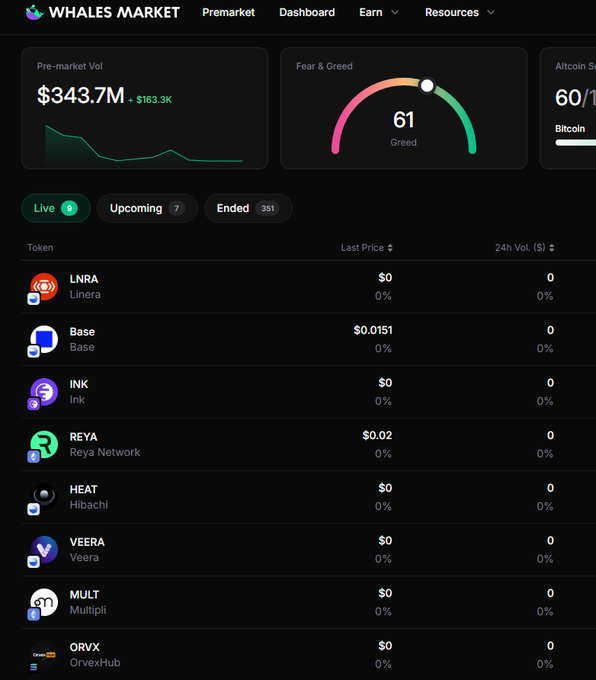Switch to the Upcoming tab

[147, 208]
